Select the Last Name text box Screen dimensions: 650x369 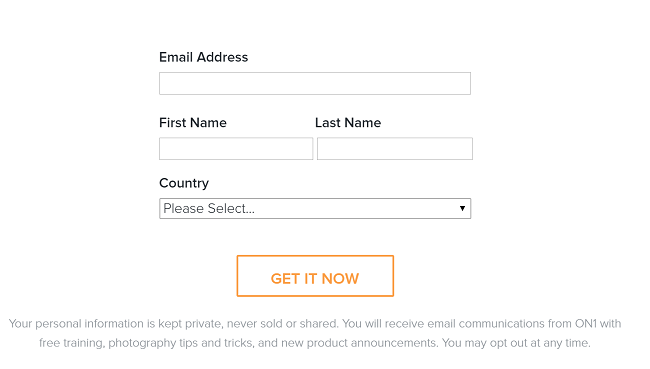395,148
